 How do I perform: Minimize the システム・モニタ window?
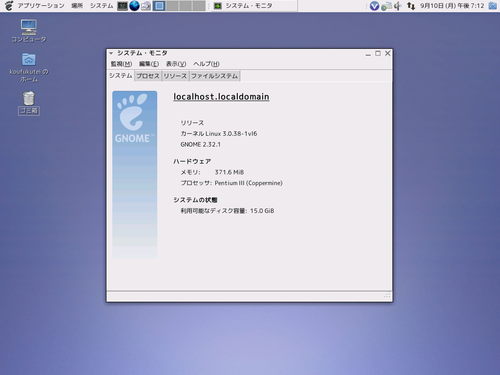(368, 53)
